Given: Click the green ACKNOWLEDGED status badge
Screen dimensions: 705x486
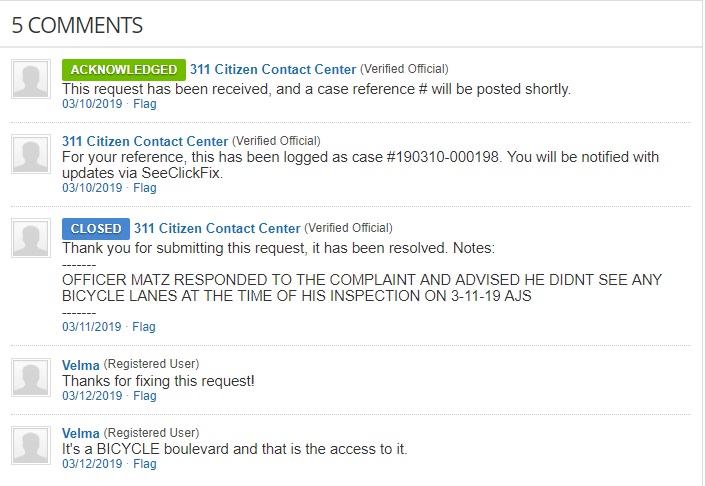Looking at the screenshot, I should pyautogui.click(x=123, y=70).
